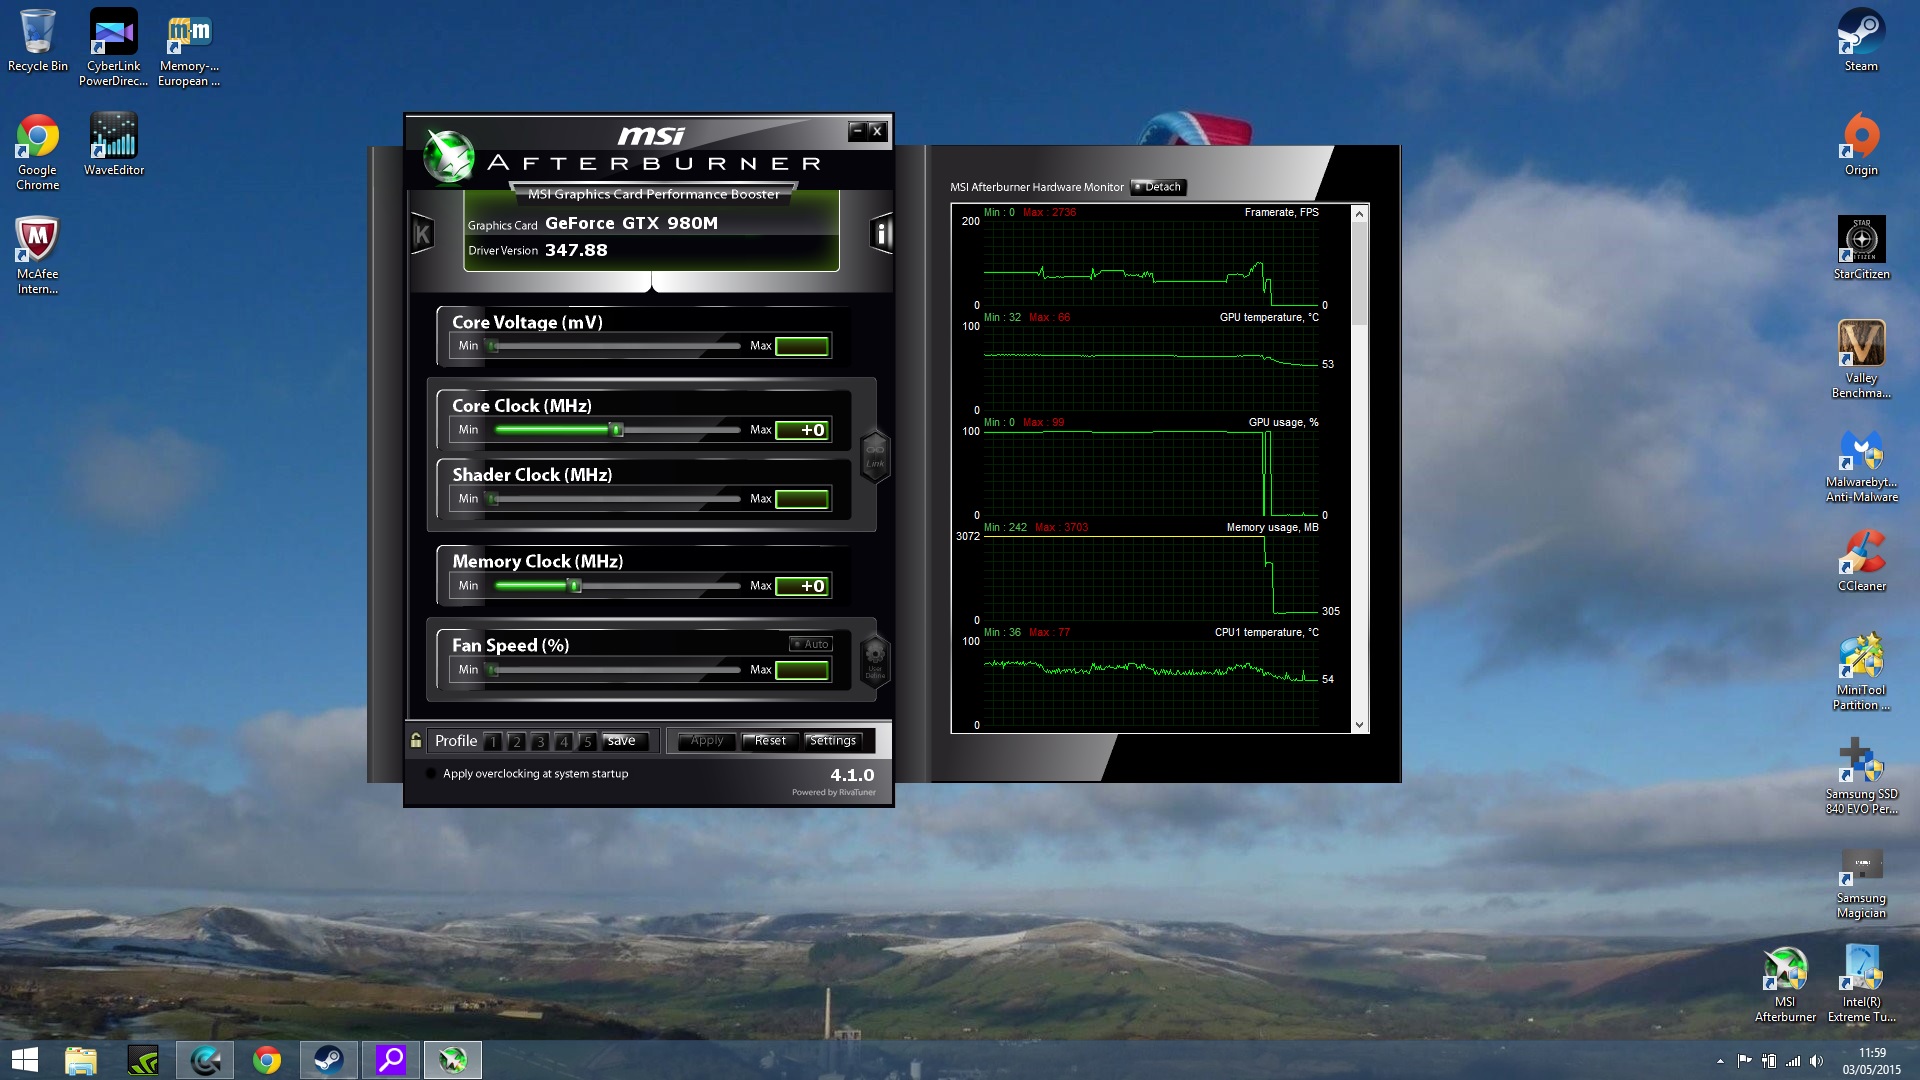Select the Samsung SSD 840 EVO icon
The width and height of the screenshot is (1920, 1080).
1861,776
